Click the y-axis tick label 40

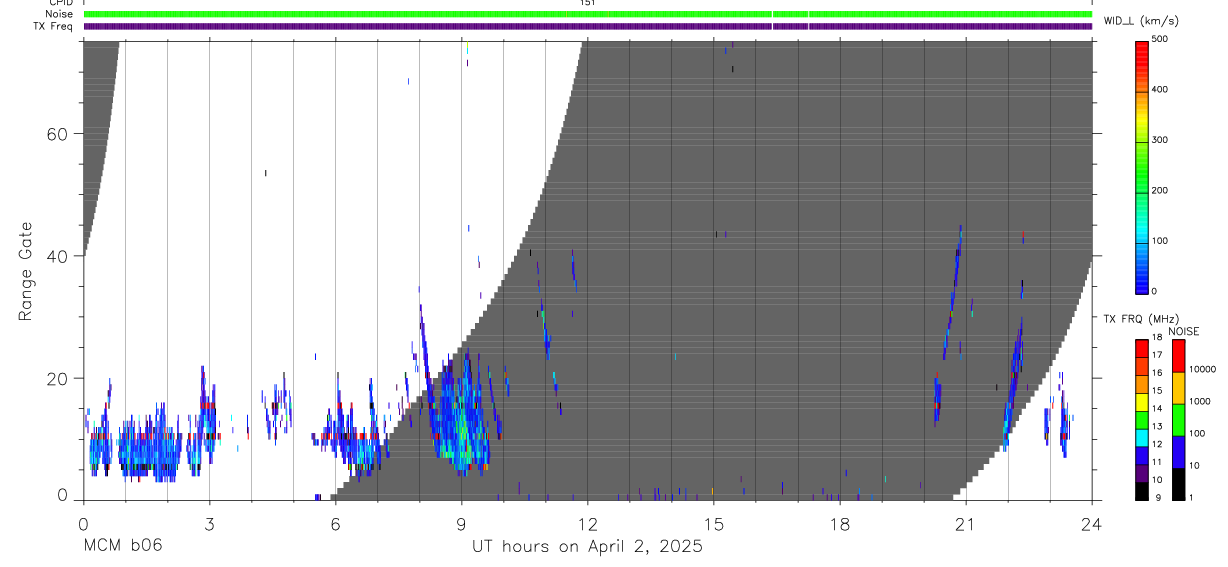coord(56,256)
